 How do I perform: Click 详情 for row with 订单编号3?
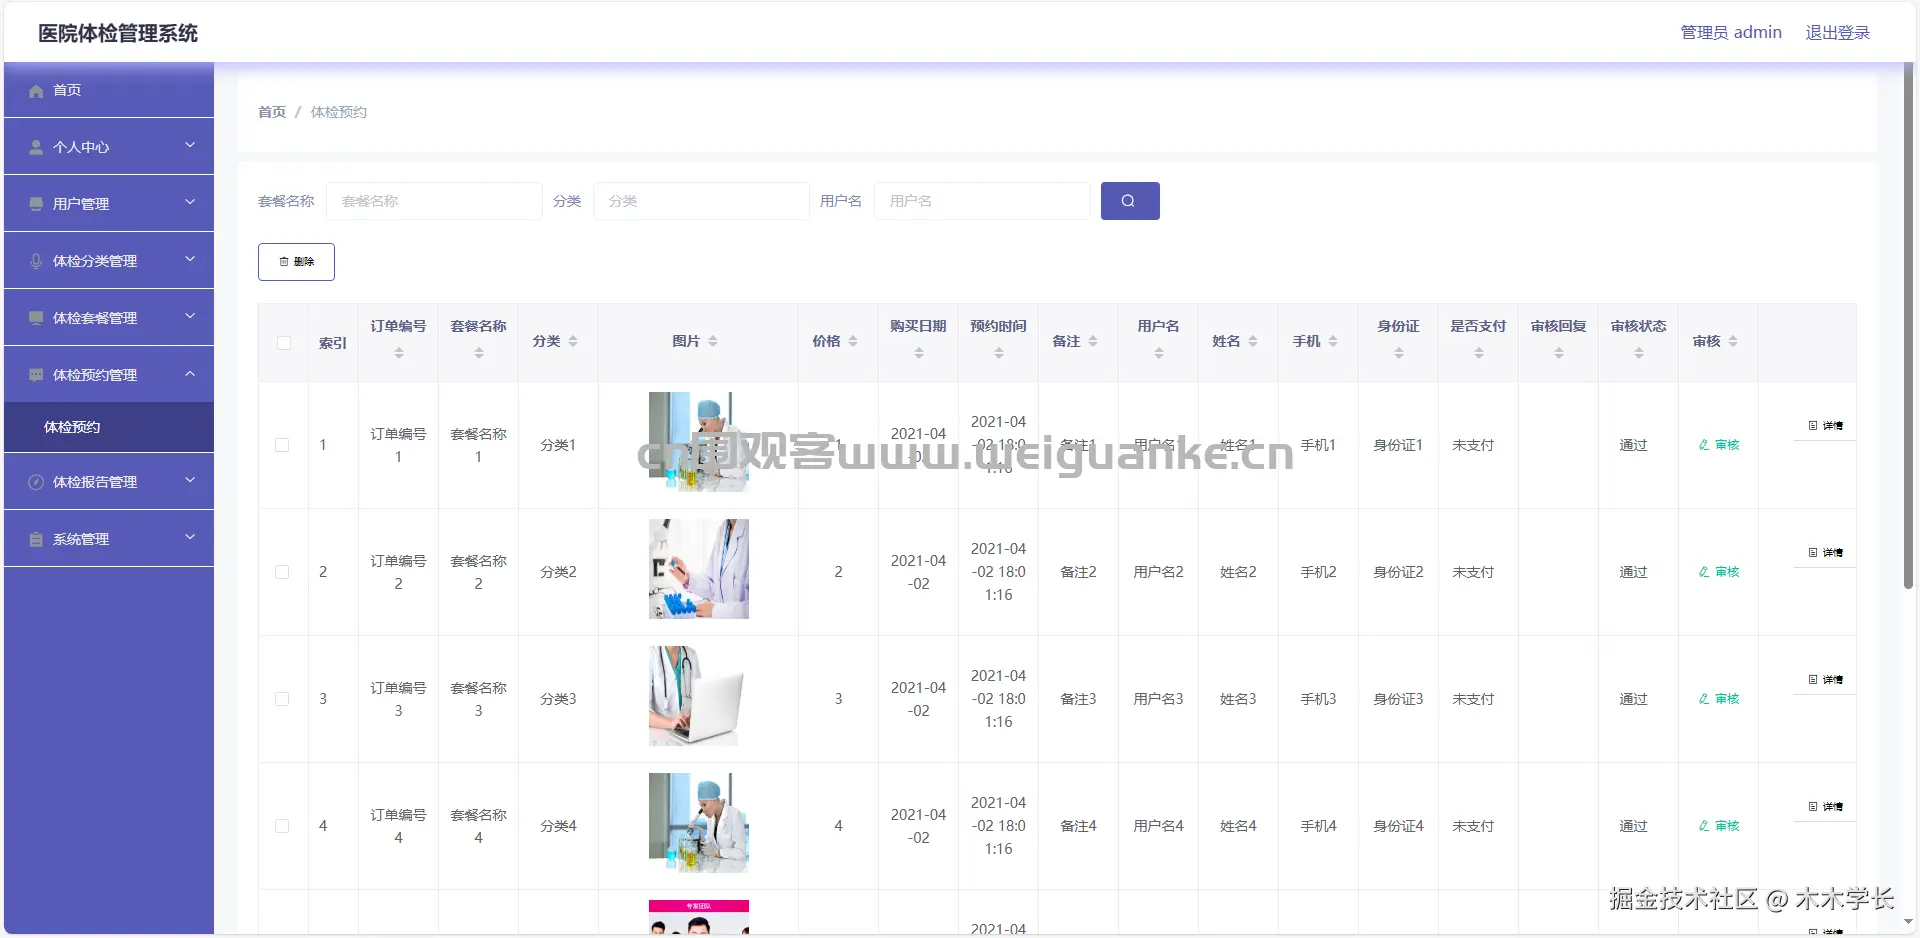(x=1825, y=680)
